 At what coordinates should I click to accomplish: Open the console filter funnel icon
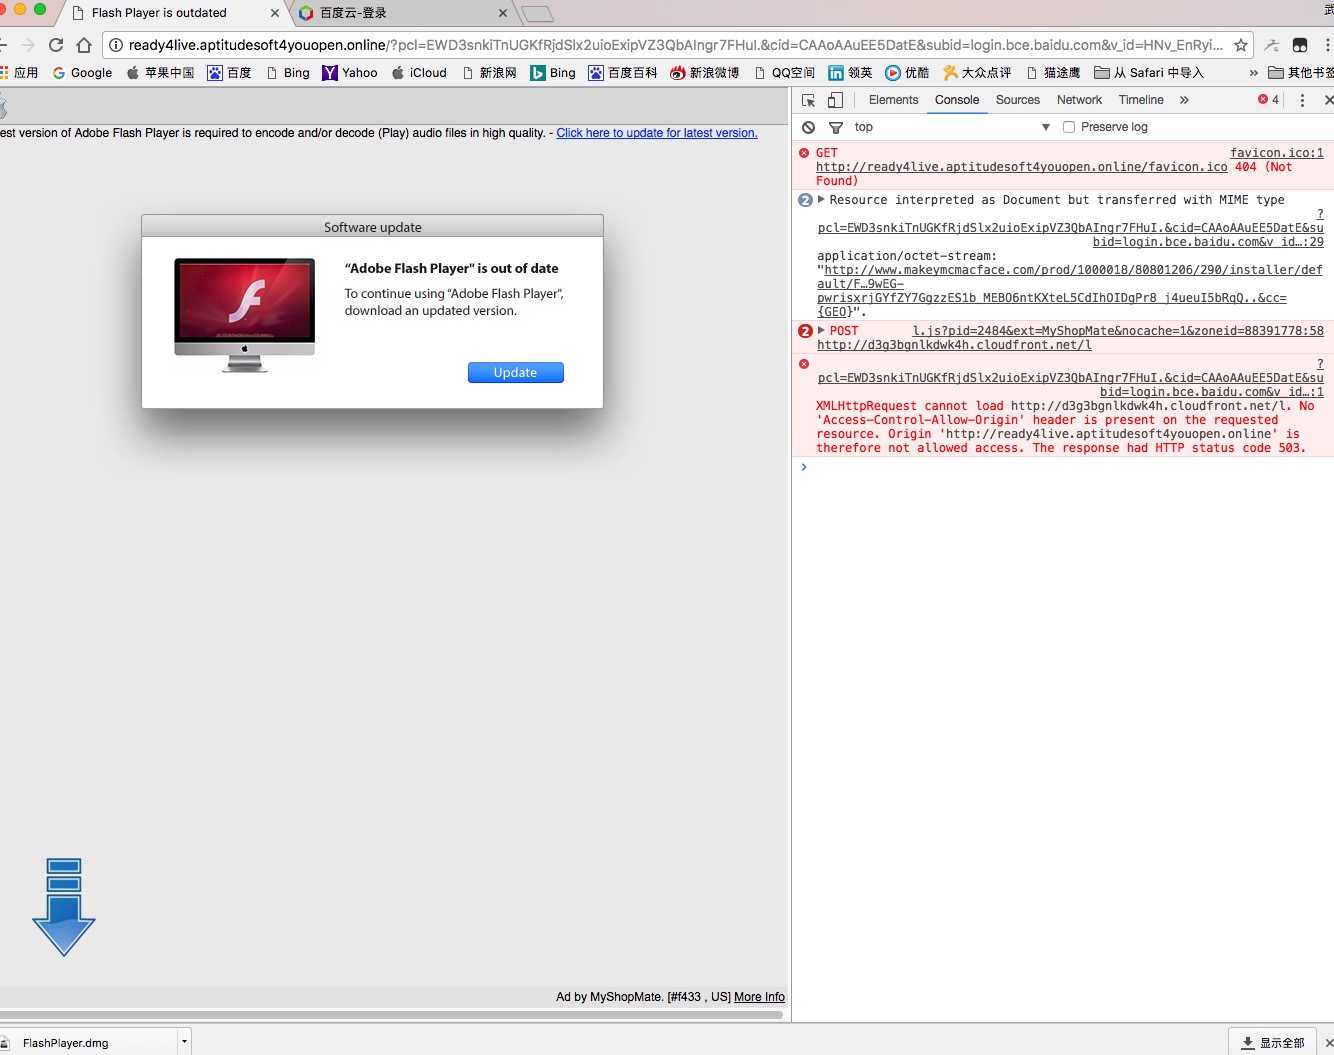(836, 127)
